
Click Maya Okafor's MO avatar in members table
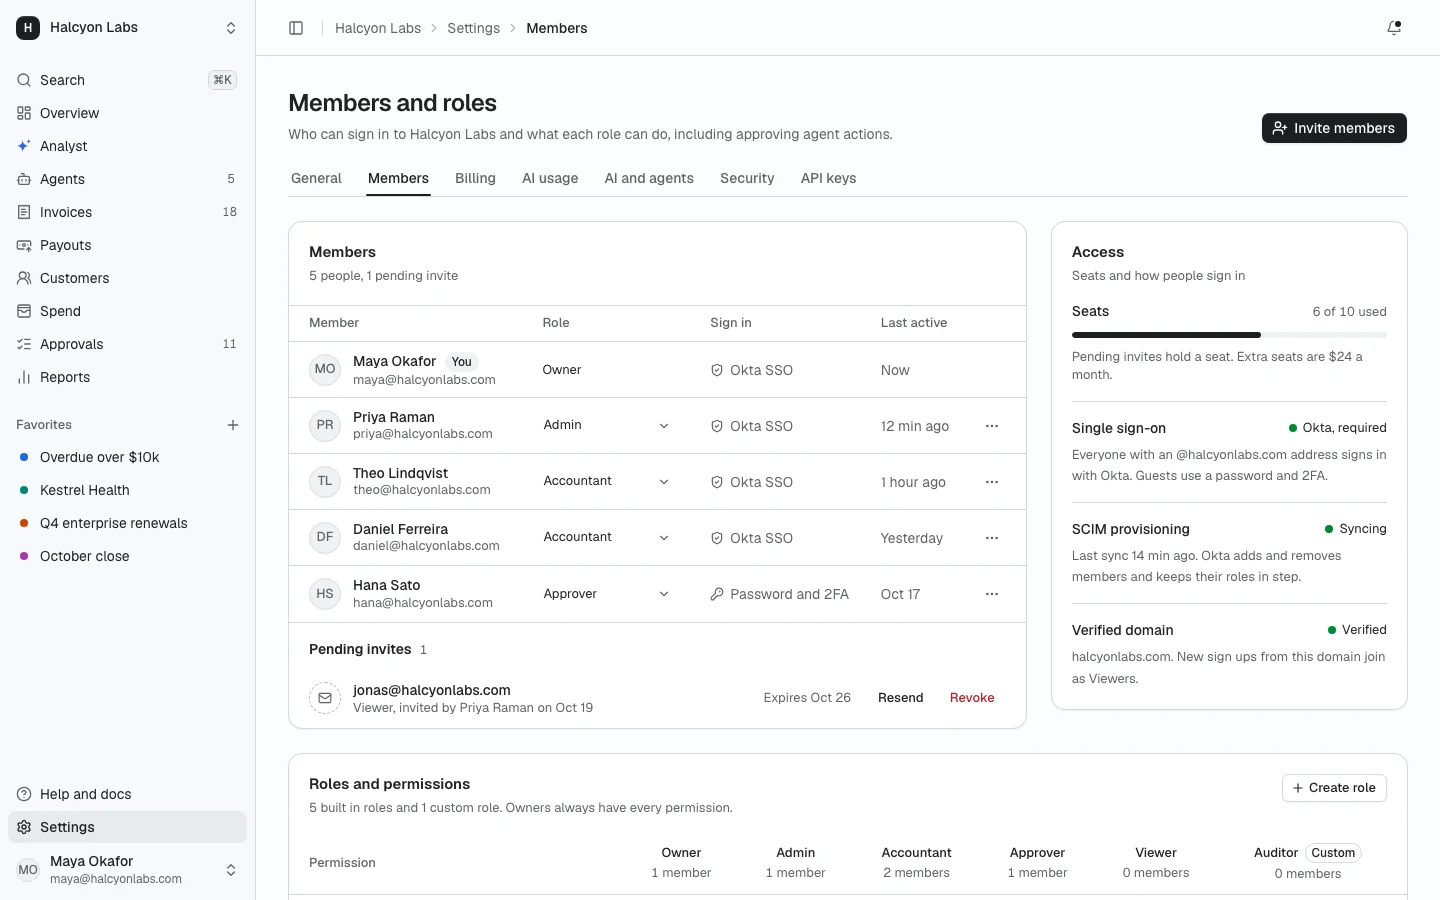[325, 370]
